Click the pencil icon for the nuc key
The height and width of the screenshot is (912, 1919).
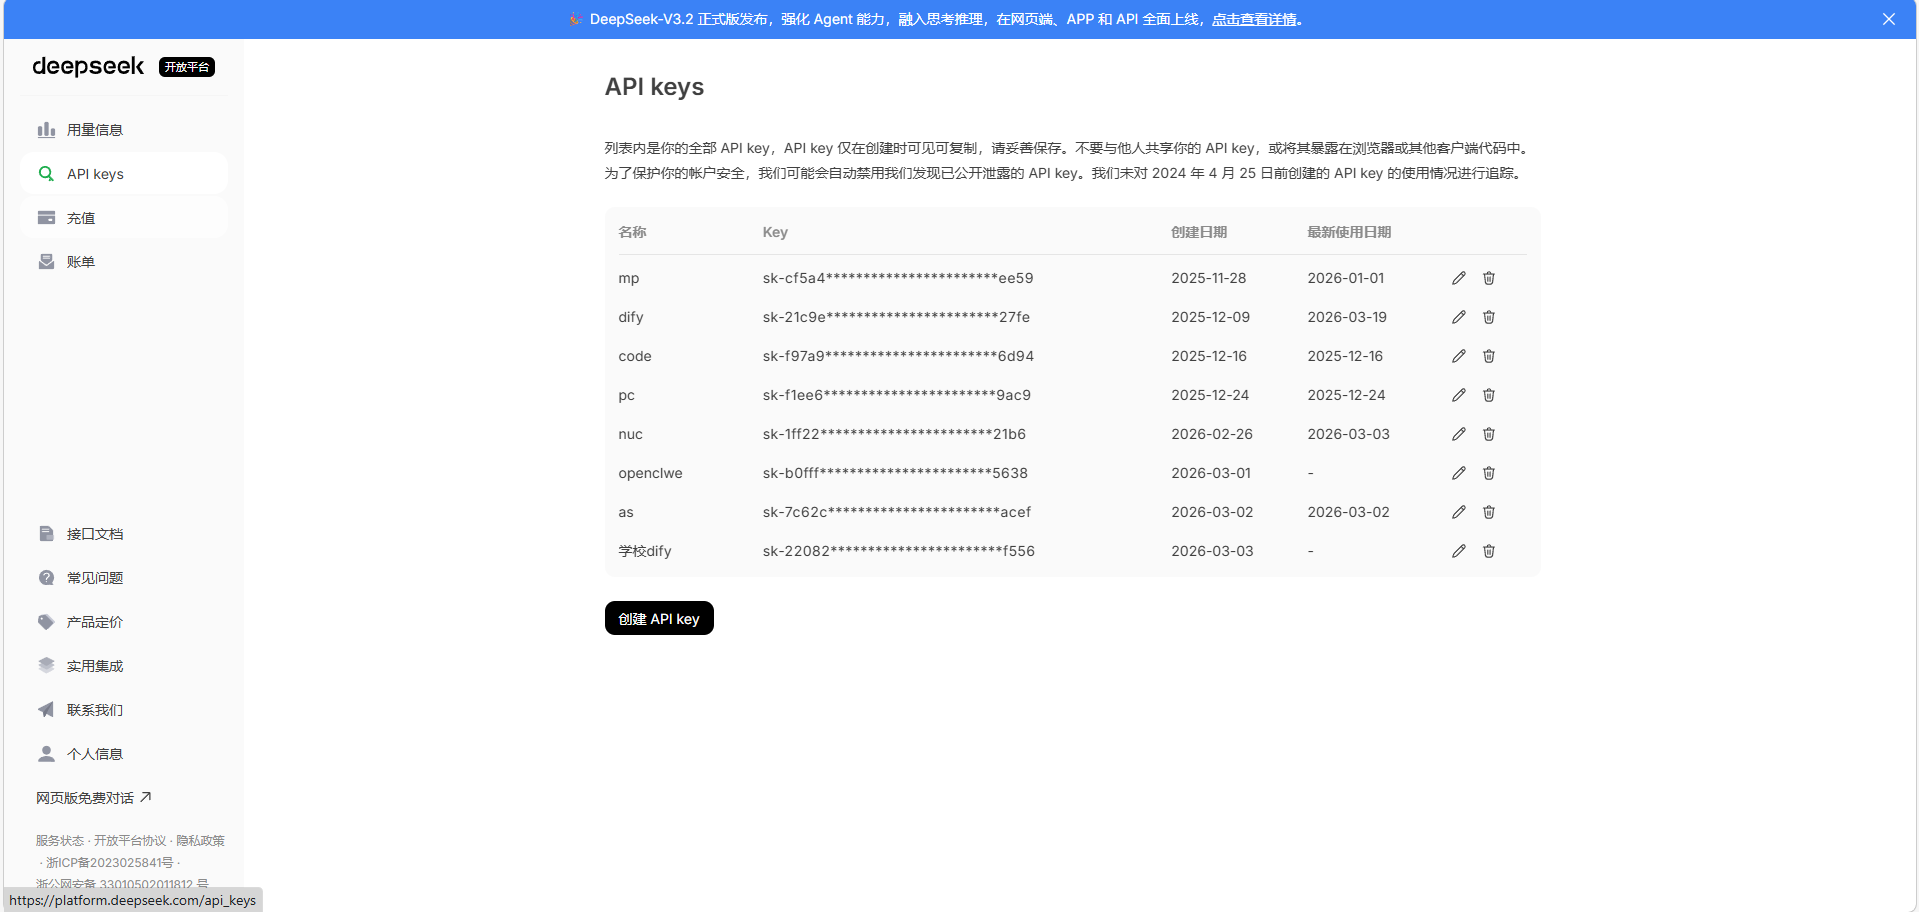[x=1458, y=434]
